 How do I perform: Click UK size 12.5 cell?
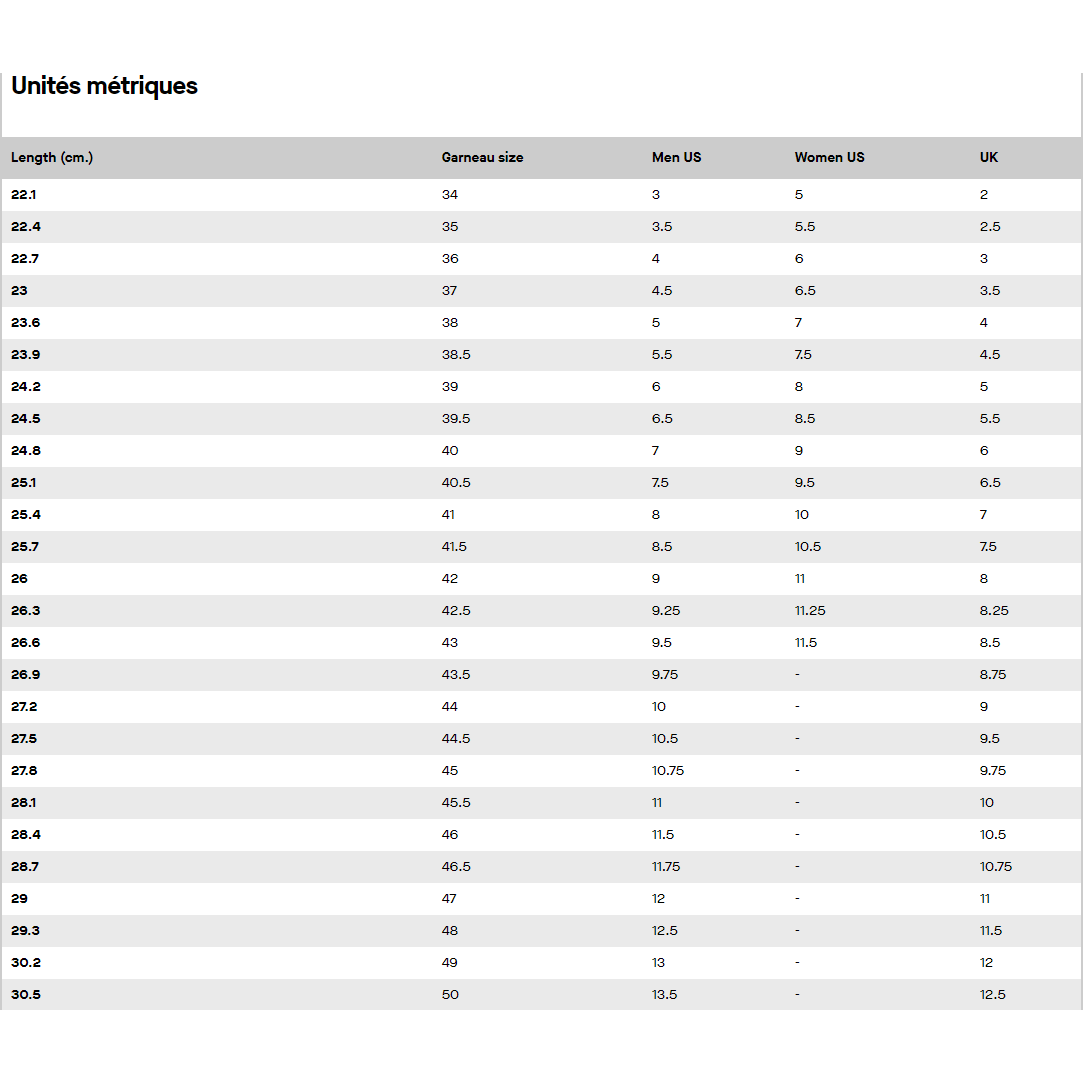pos(993,995)
